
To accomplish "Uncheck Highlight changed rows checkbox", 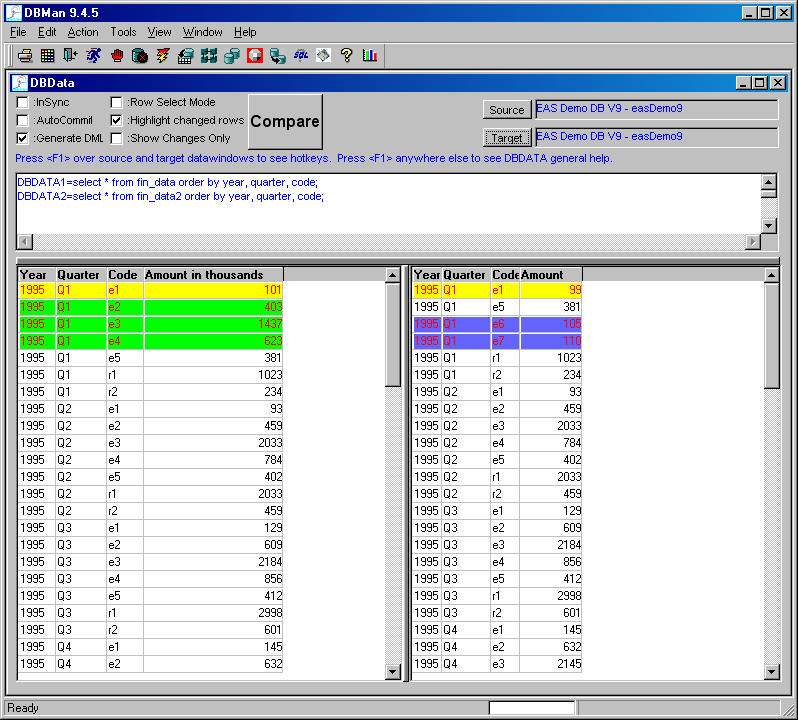I will [x=117, y=120].
